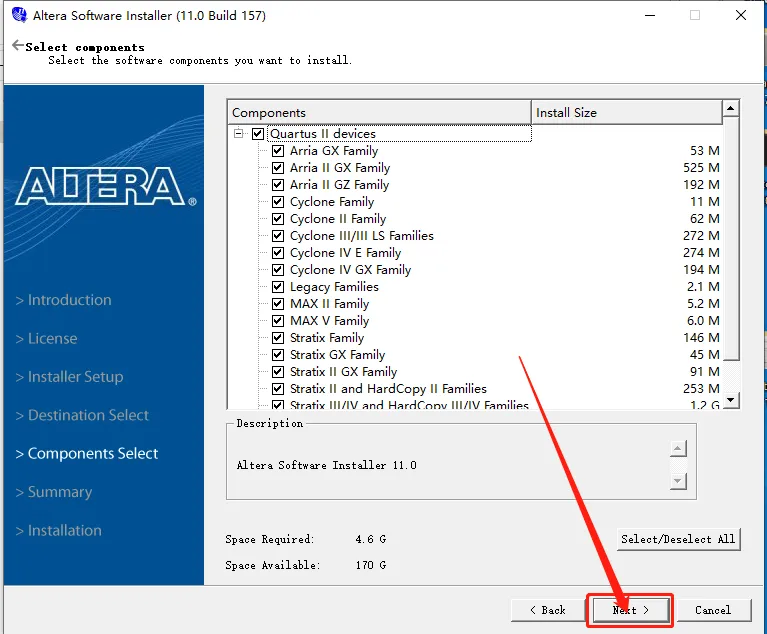Click the Altera installer title bar icon

coord(20,15)
